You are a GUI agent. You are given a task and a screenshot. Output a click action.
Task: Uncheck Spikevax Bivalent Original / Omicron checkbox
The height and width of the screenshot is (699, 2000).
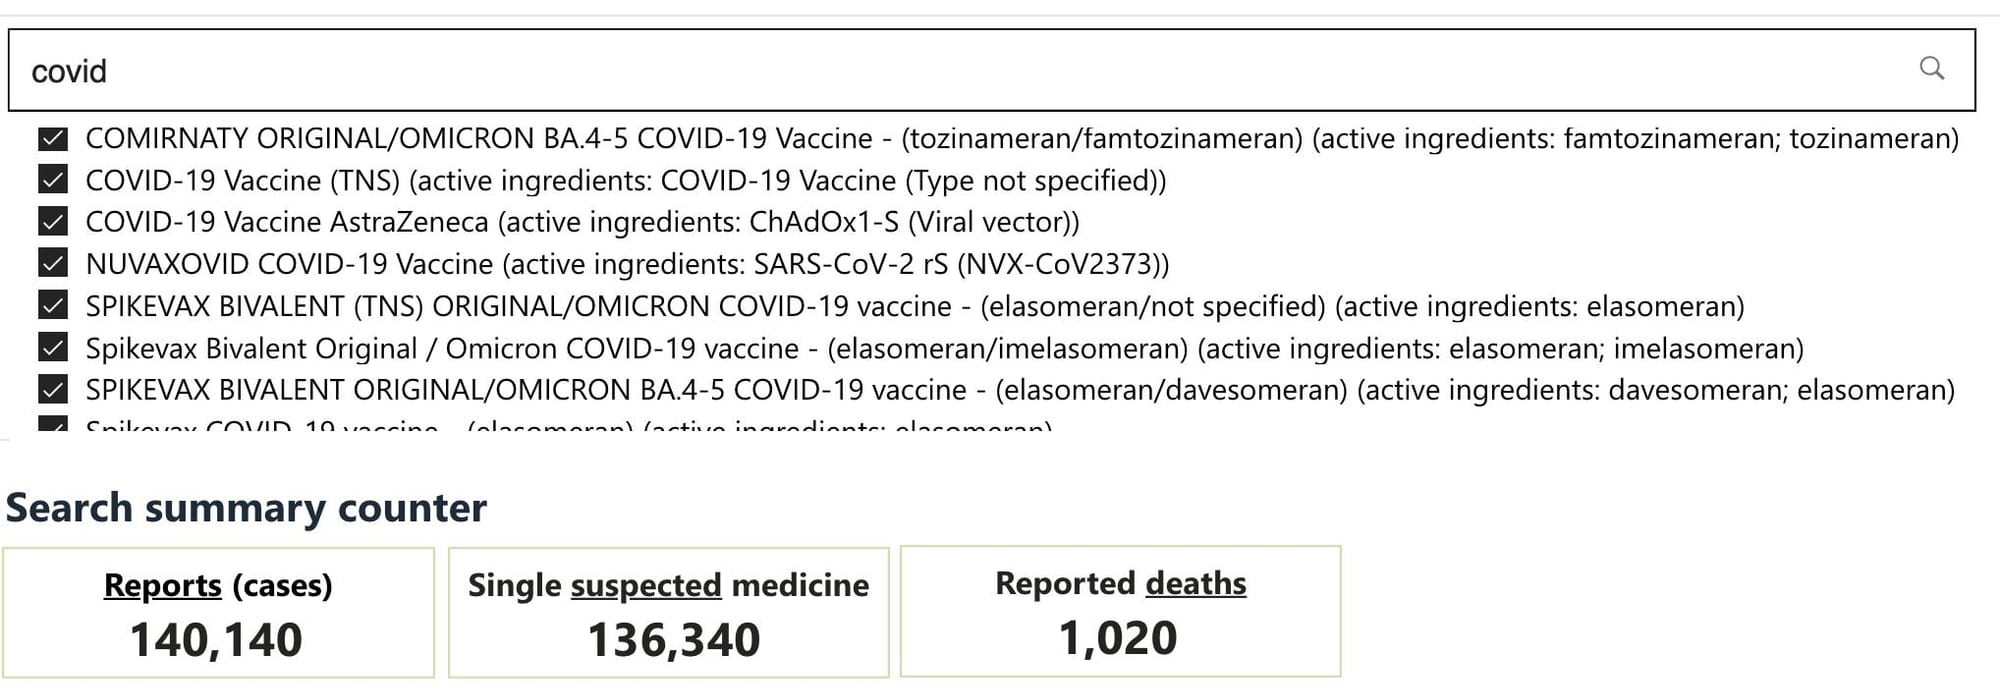53,347
